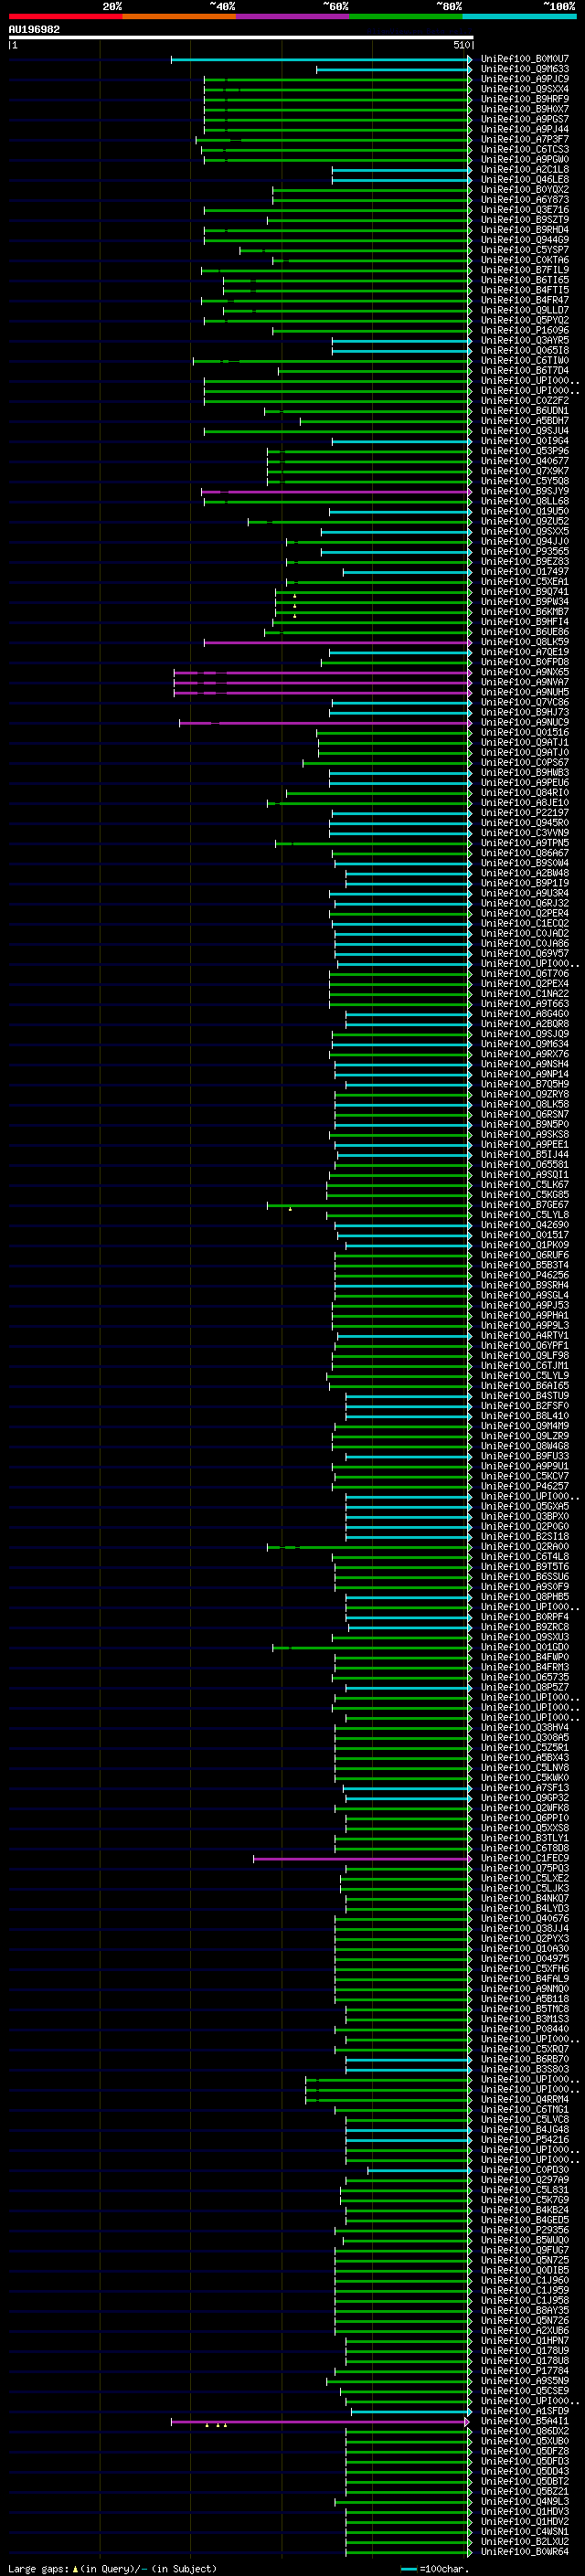Click the cyan alignment bar for UniRef100_B0M0U7
This screenshot has height=2576, width=585.
pos(321,59)
